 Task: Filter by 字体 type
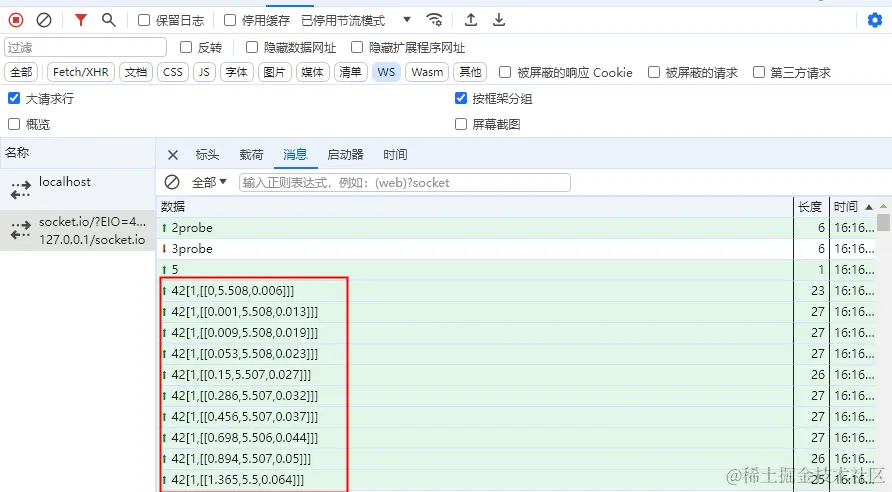coord(237,72)
